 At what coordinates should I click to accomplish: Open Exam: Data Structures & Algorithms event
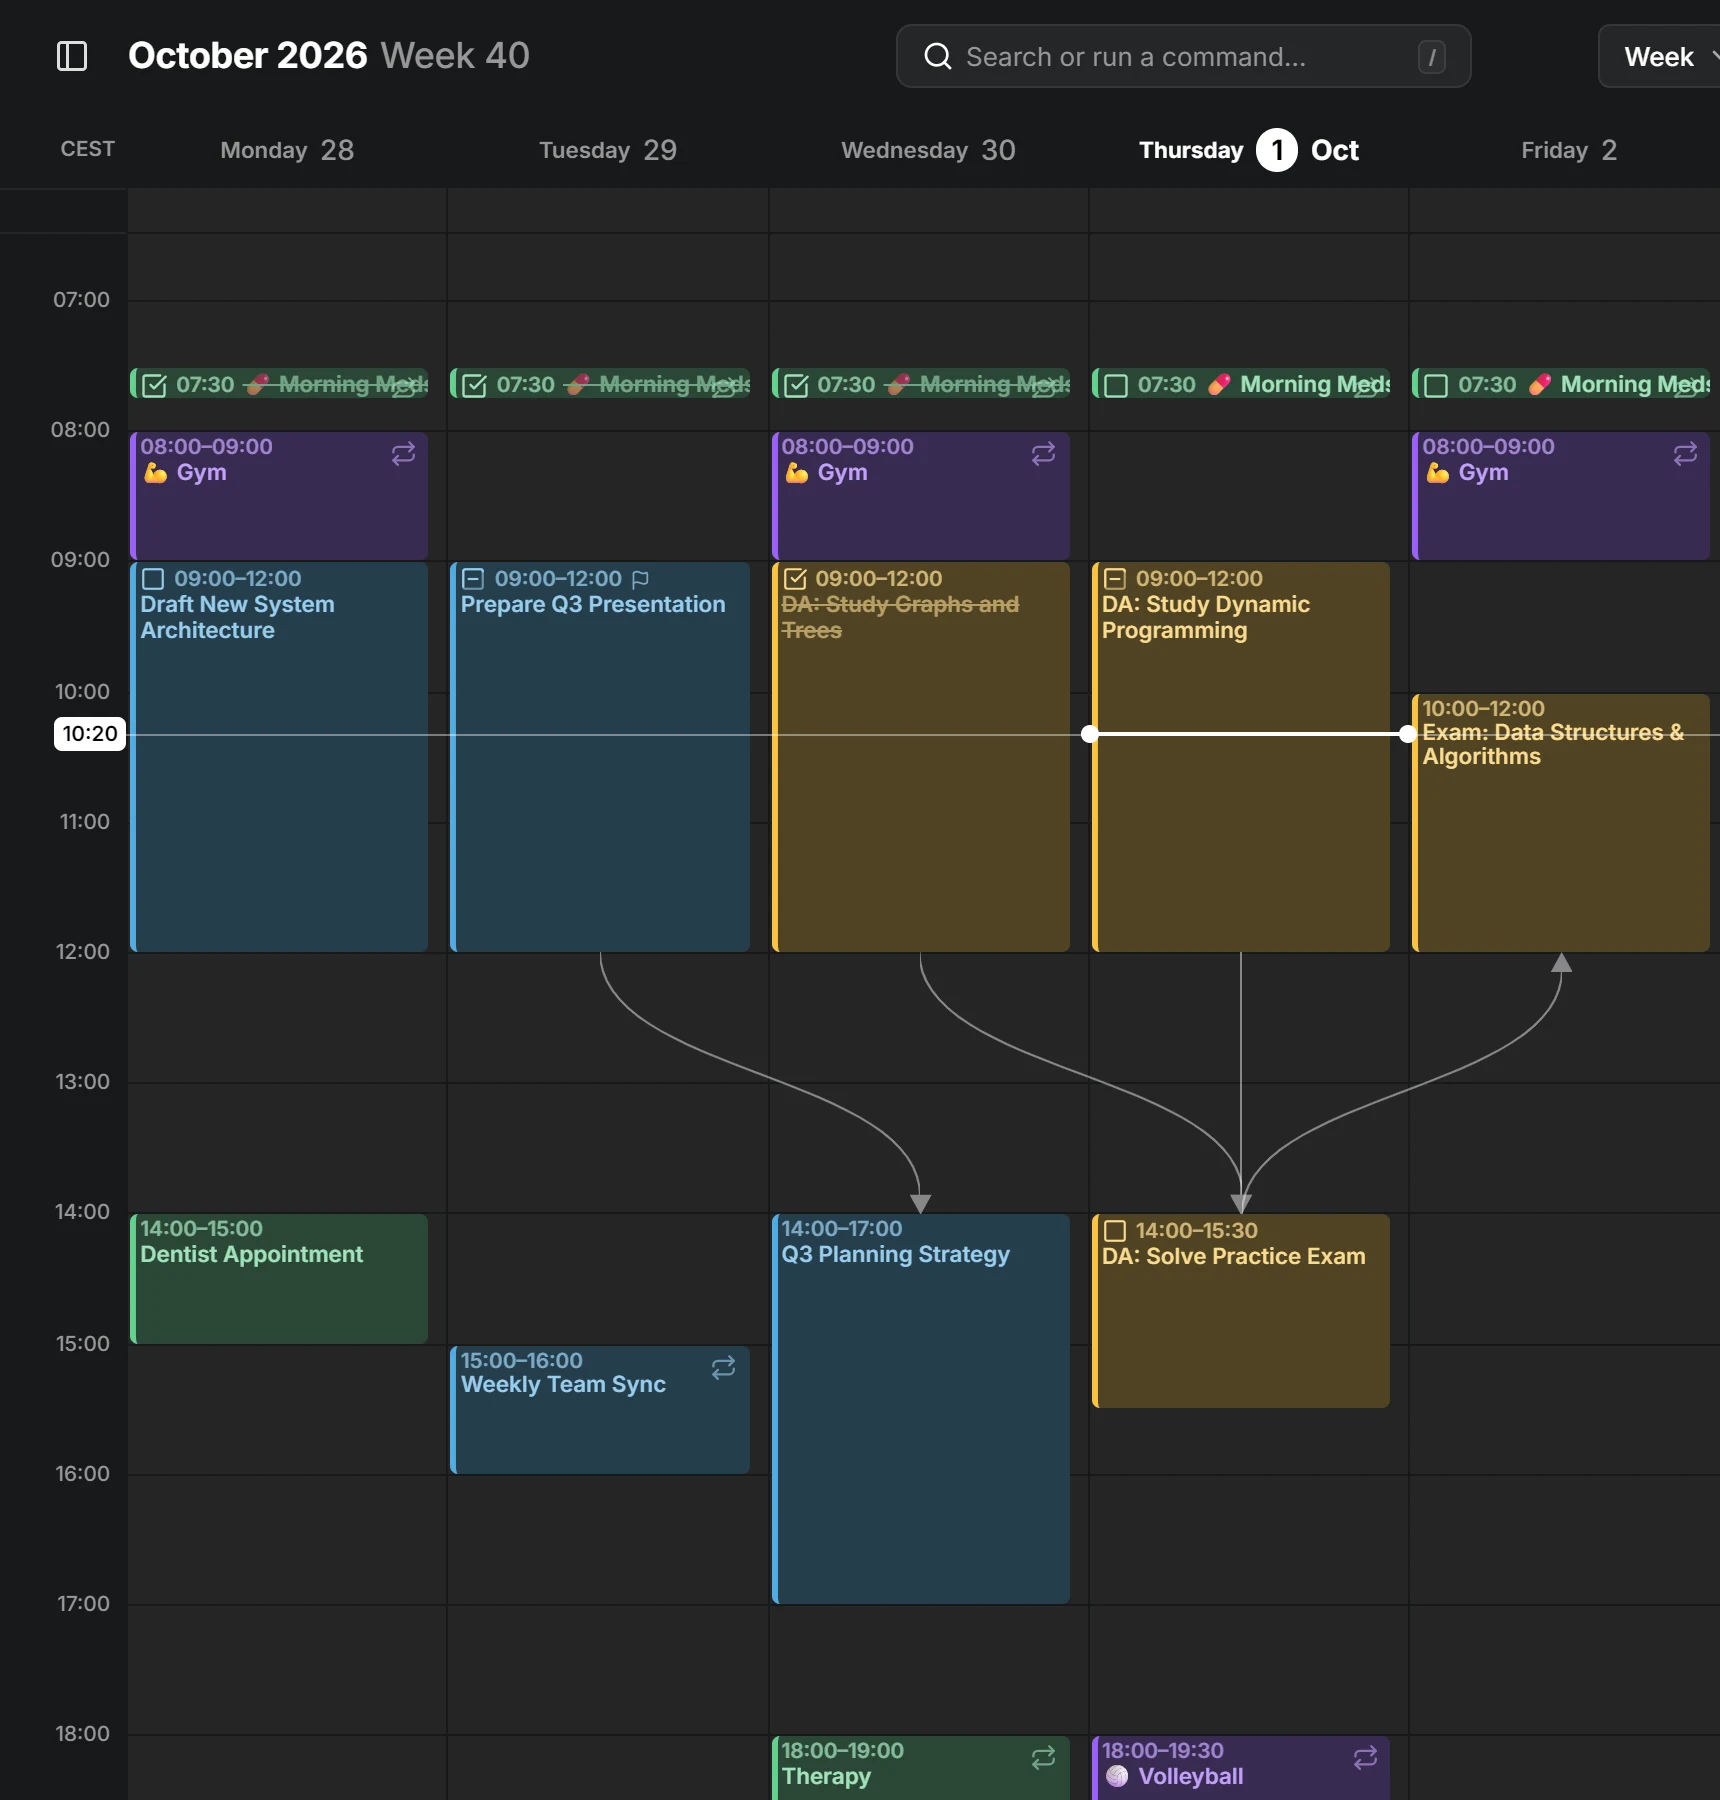1561,823
